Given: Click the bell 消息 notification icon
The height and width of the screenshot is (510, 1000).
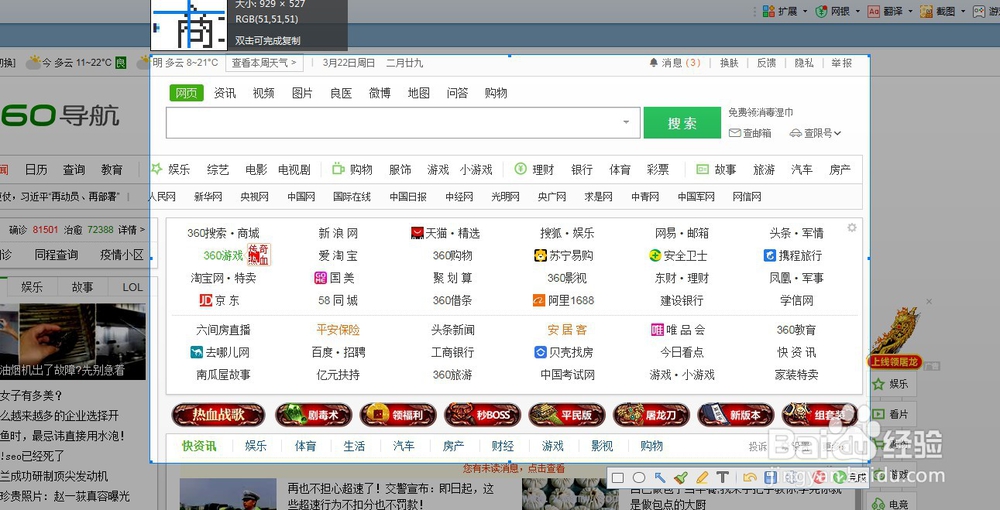Looking at the screenshot, I should [x=653, y=62].
